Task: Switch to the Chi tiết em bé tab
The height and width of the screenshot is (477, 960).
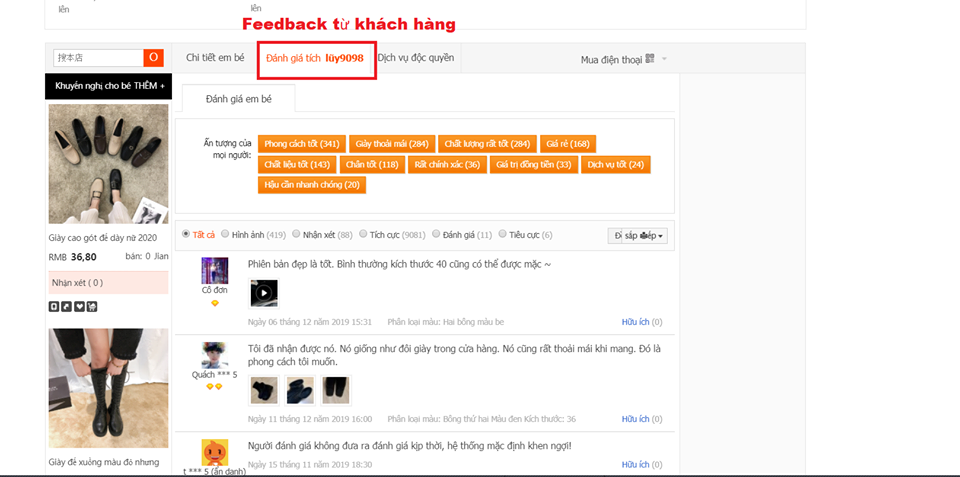Action: point(215,58)
